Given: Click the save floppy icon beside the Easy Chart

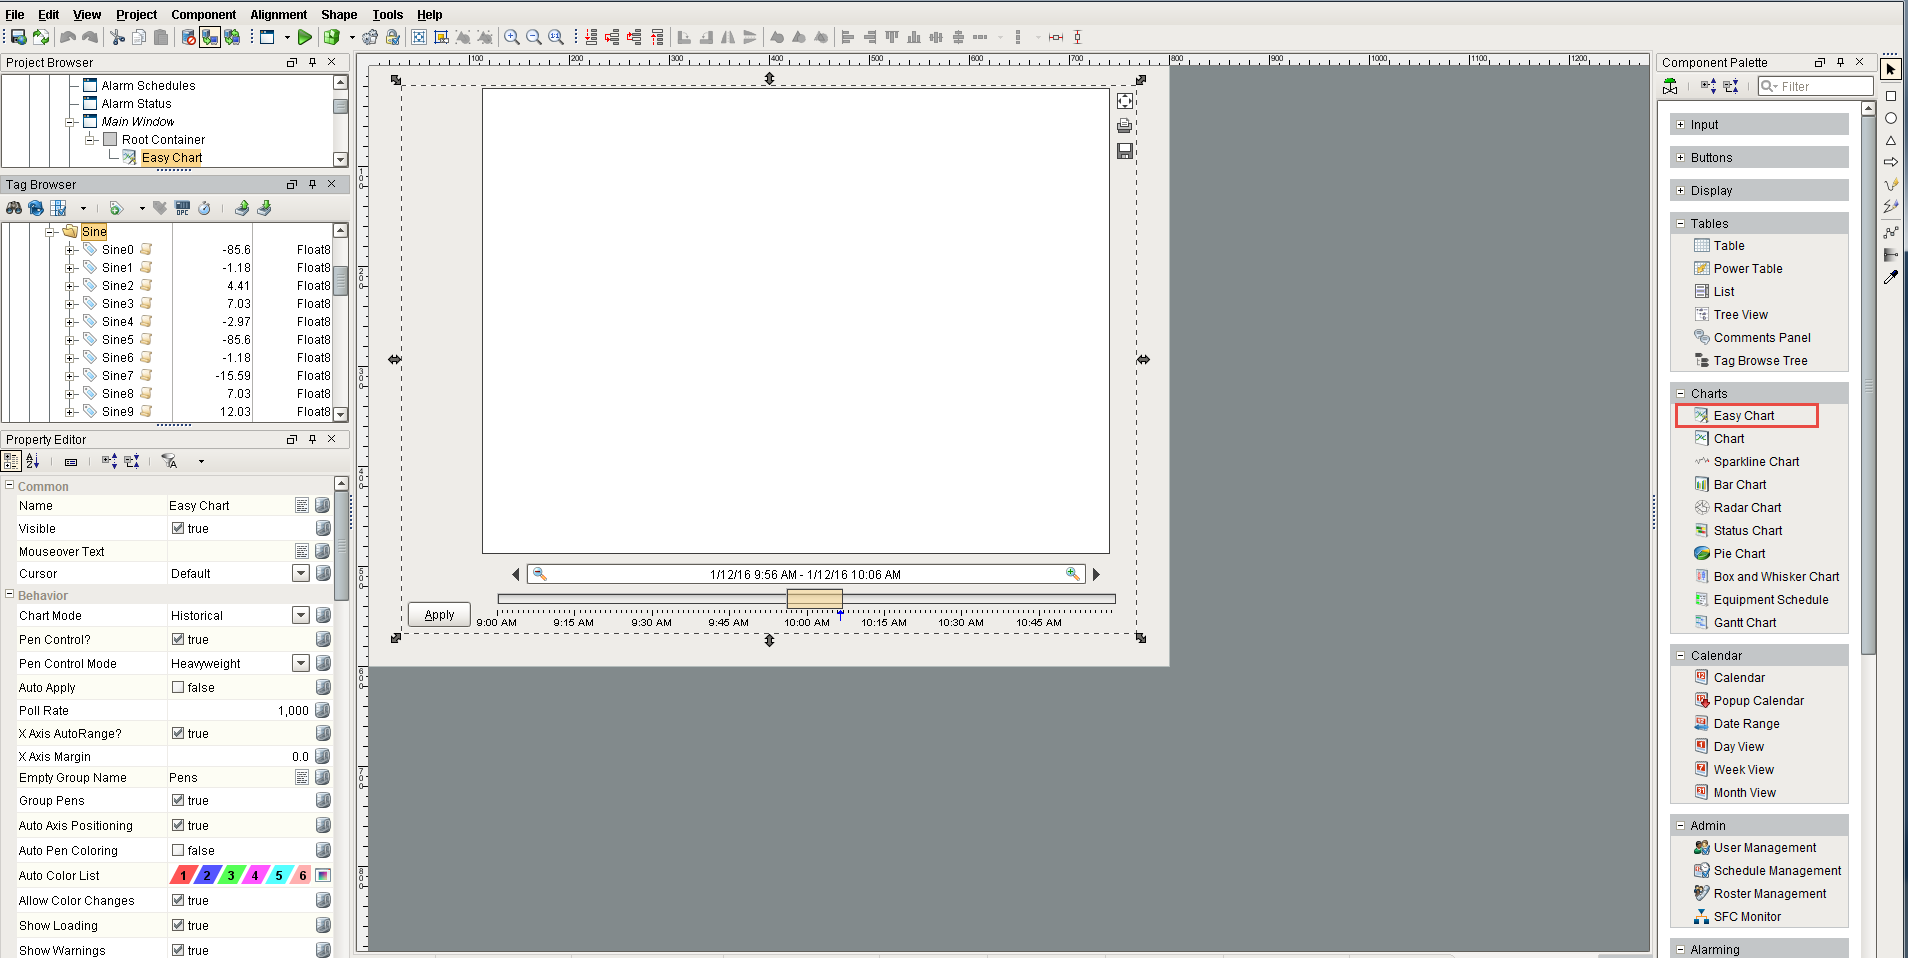Looking at the screenshot, I should pos(1125,151).
